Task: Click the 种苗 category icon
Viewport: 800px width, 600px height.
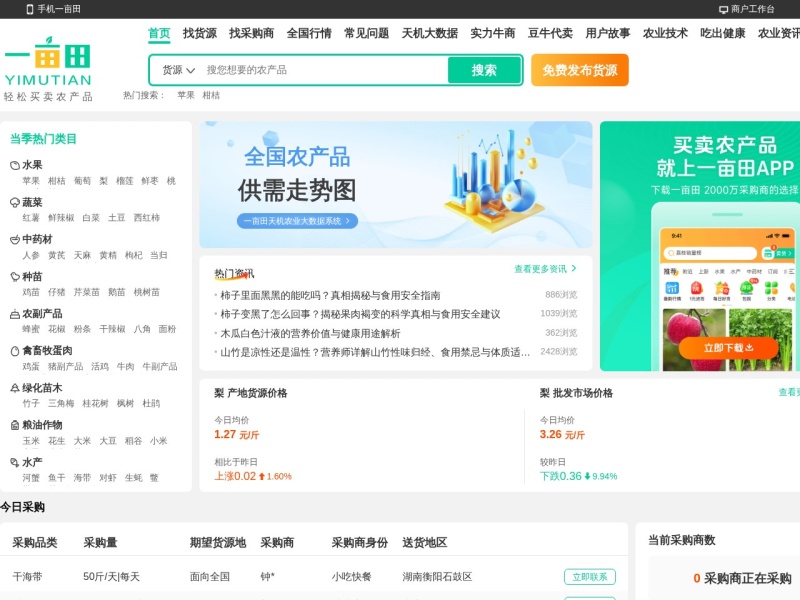Action: click(x=15, y=277)
